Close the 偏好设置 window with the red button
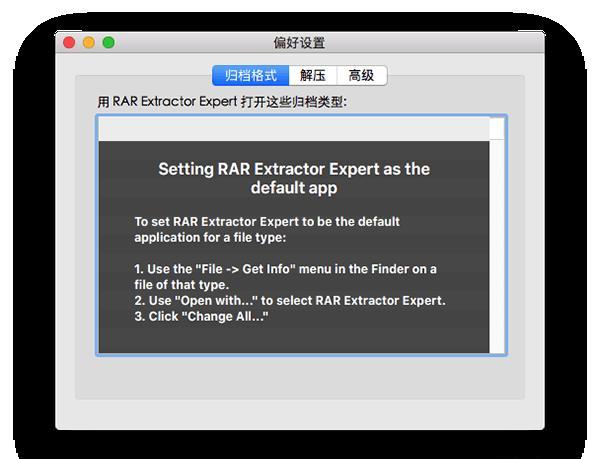600x459 pixels. click(x=69, y=42)
